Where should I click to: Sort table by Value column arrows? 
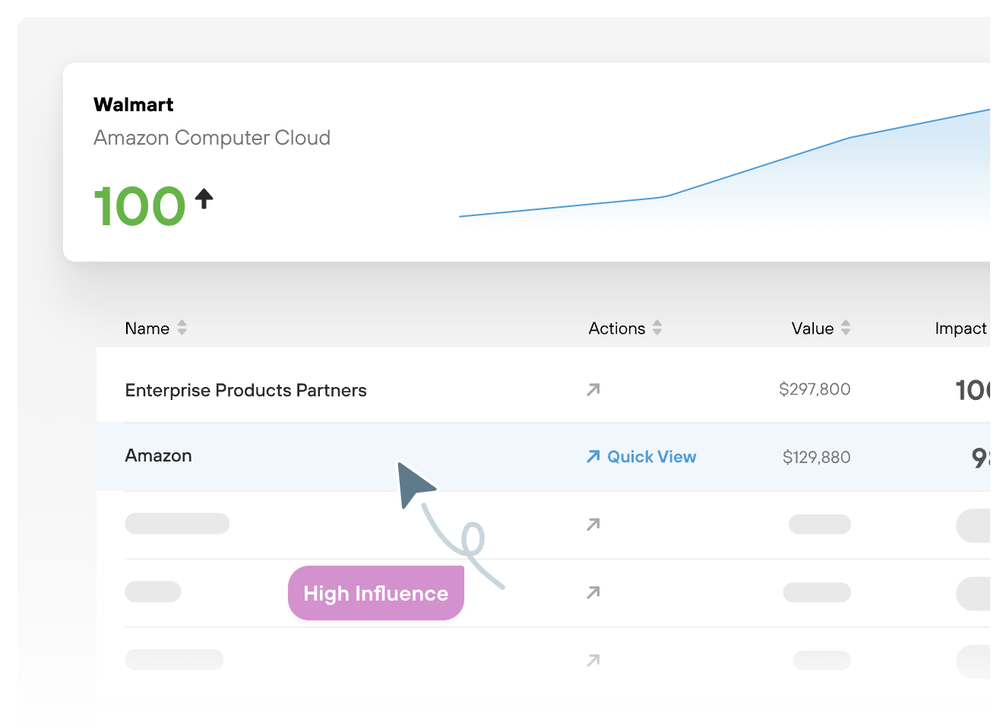(x=846, y=328)
